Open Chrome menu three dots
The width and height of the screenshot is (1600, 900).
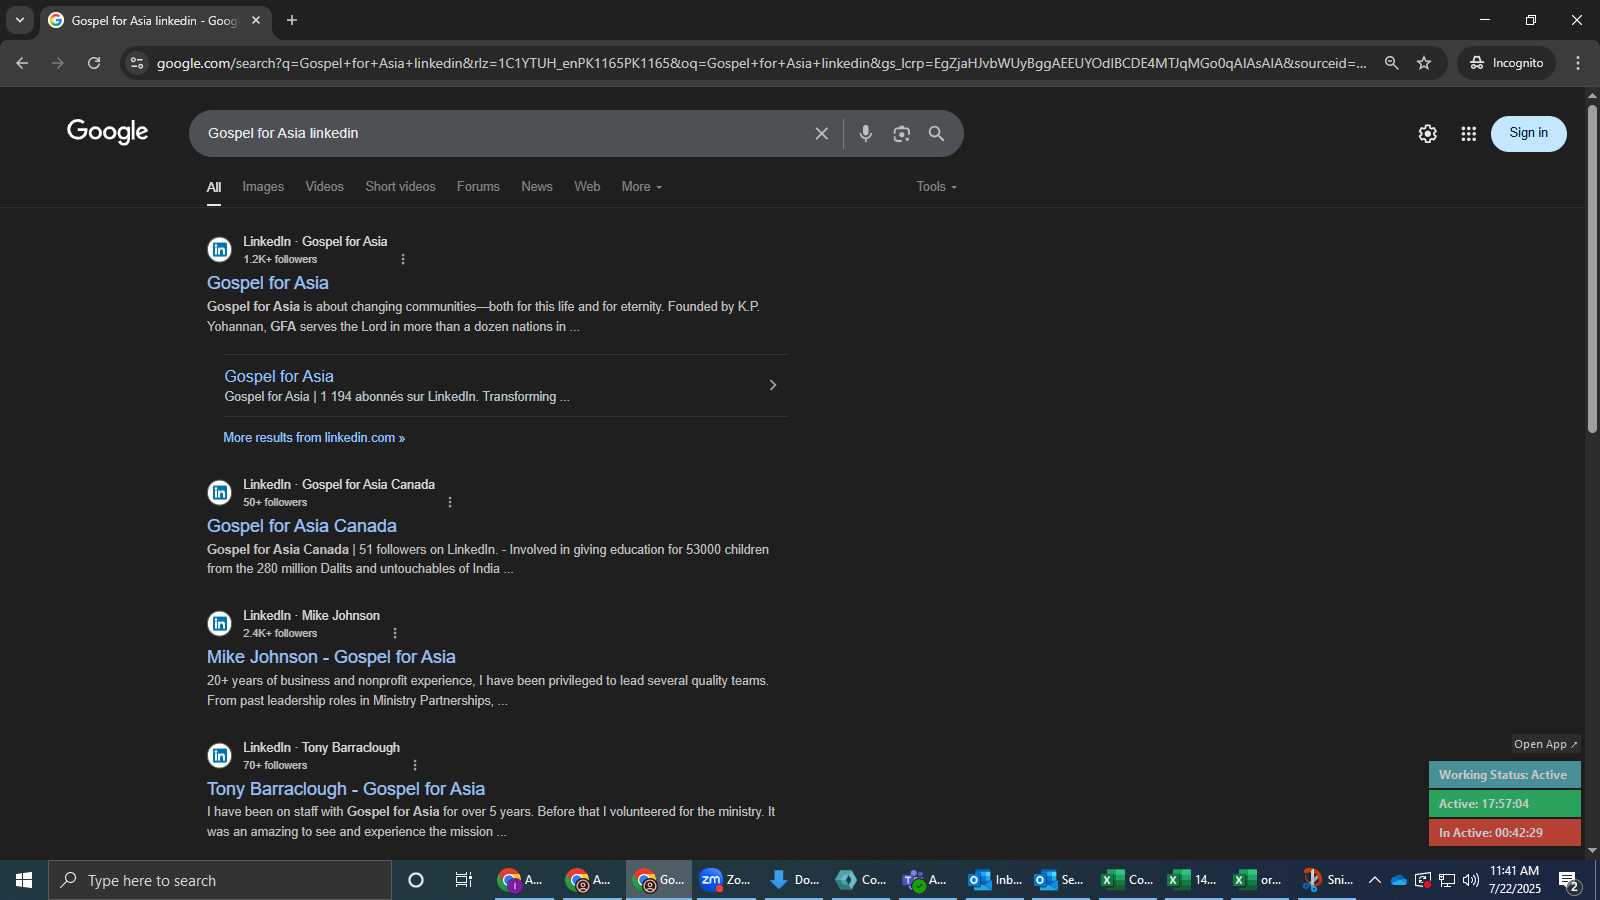1578,63
